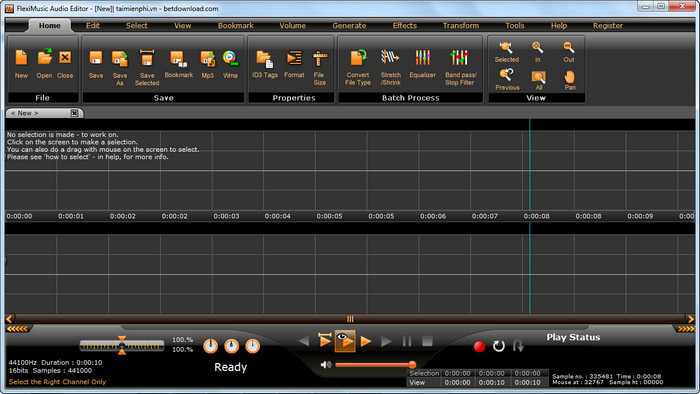This screenshot has width=700, height=394.
Task: Click the Bookmark save icon
Action: 178,58
